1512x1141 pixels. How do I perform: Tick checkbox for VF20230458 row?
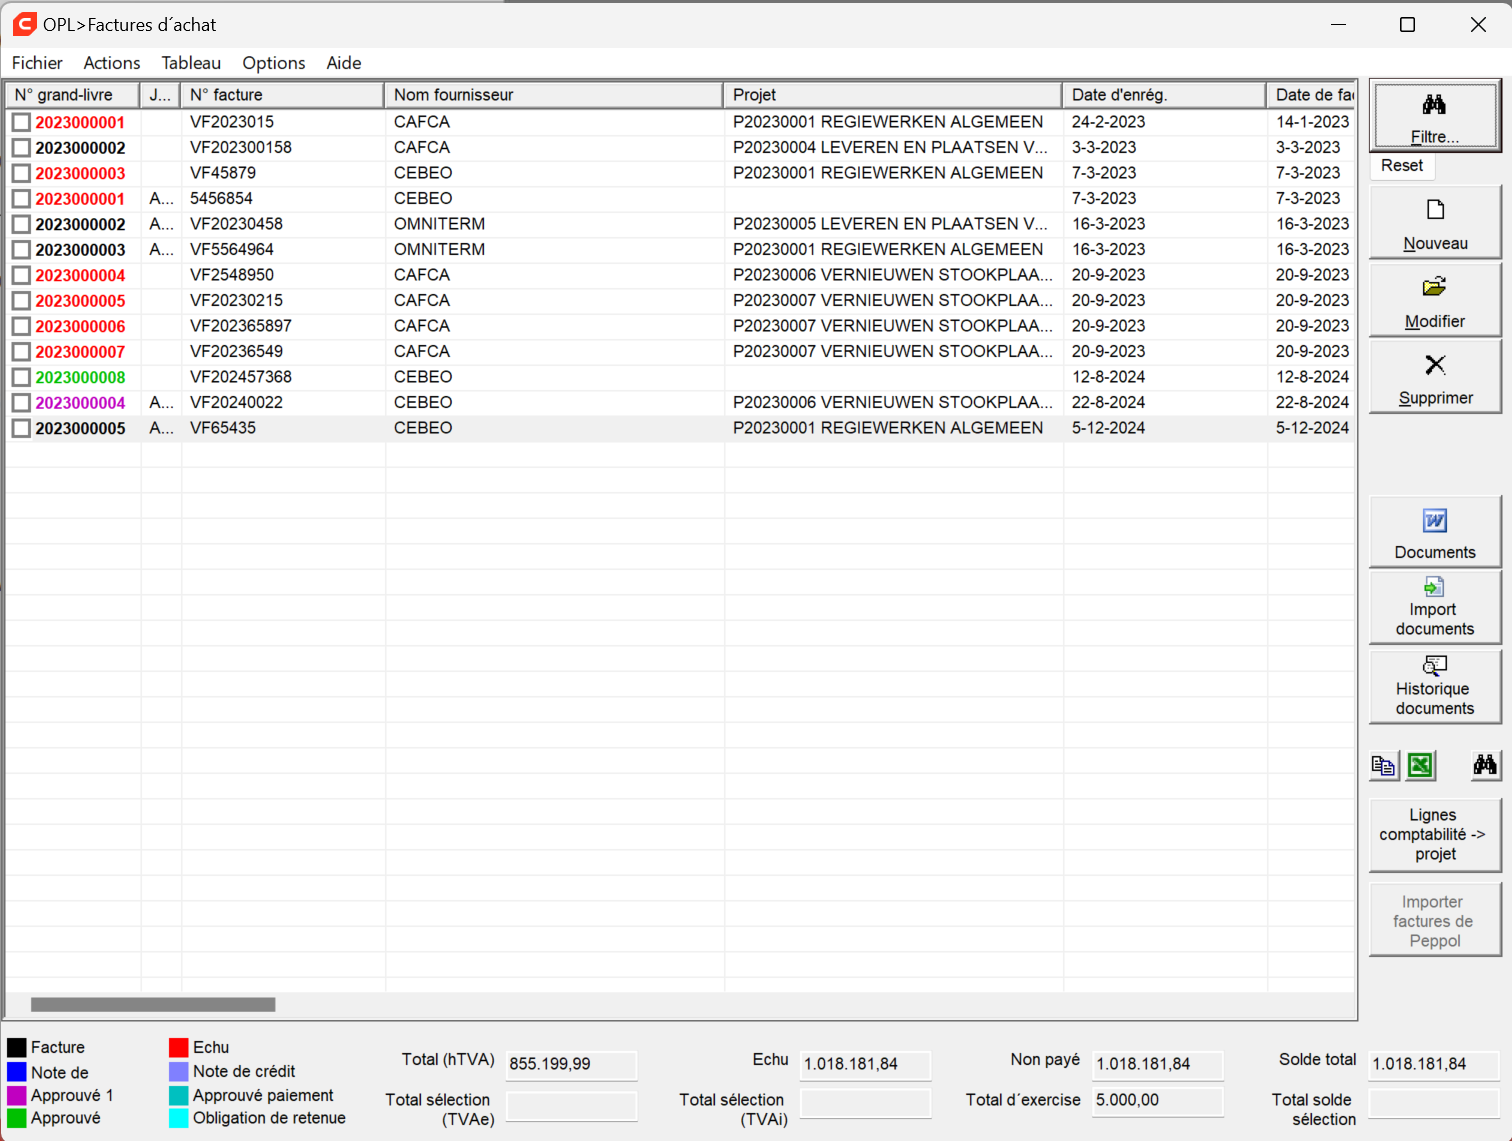(x=21, y=224)
